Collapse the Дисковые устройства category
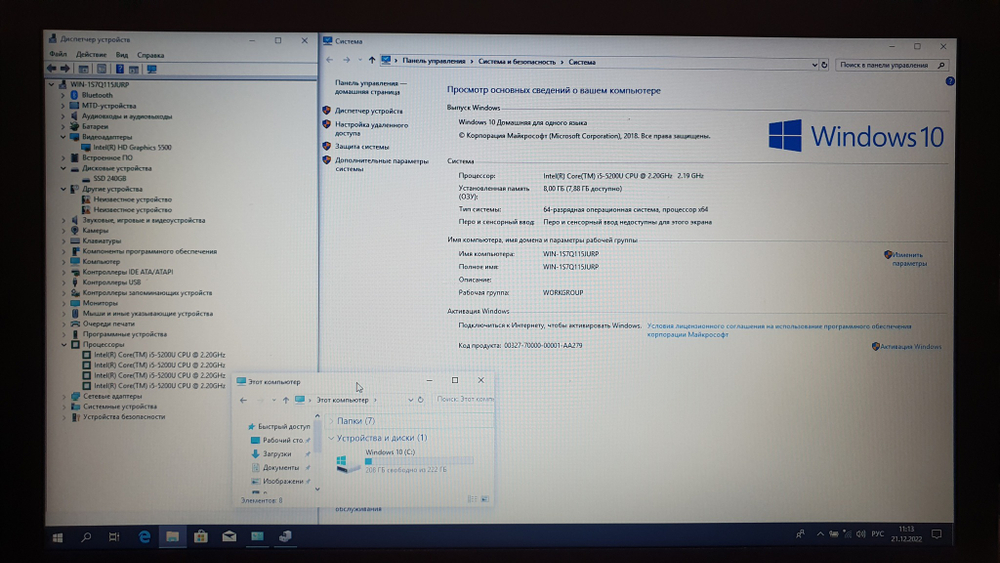 [63, 168]
